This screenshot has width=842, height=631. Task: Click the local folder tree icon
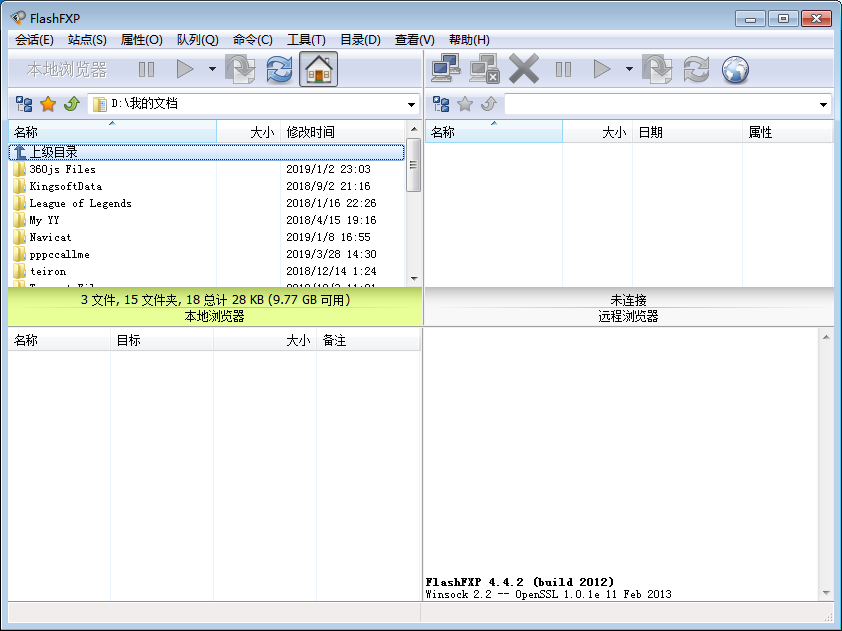click(24, 104)
